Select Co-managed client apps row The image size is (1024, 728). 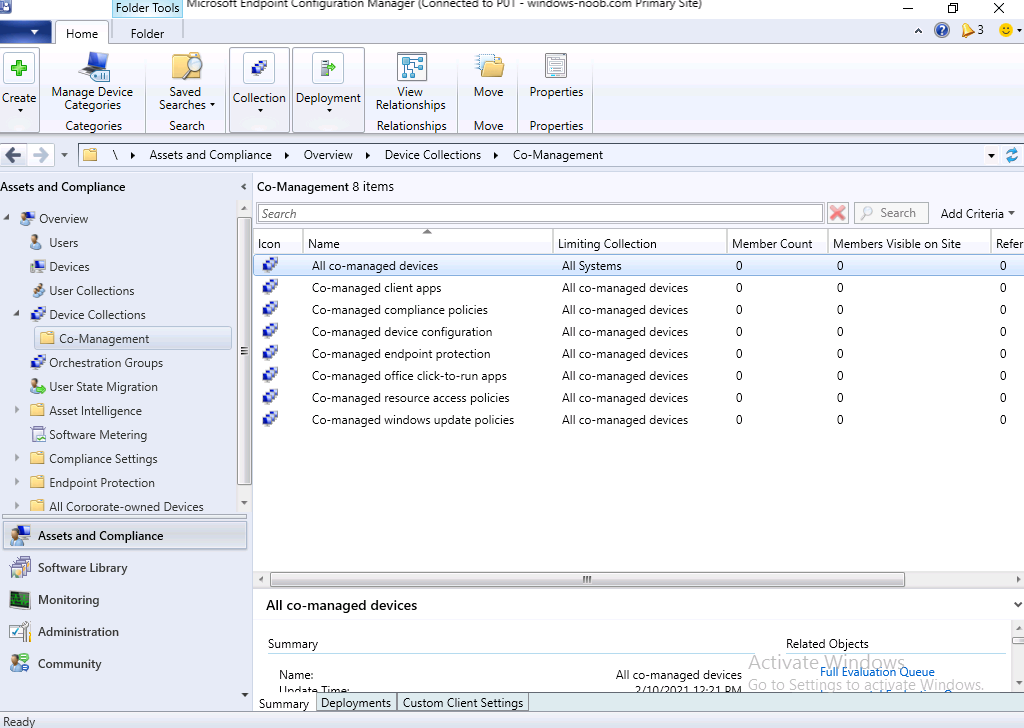pos(637,288)
